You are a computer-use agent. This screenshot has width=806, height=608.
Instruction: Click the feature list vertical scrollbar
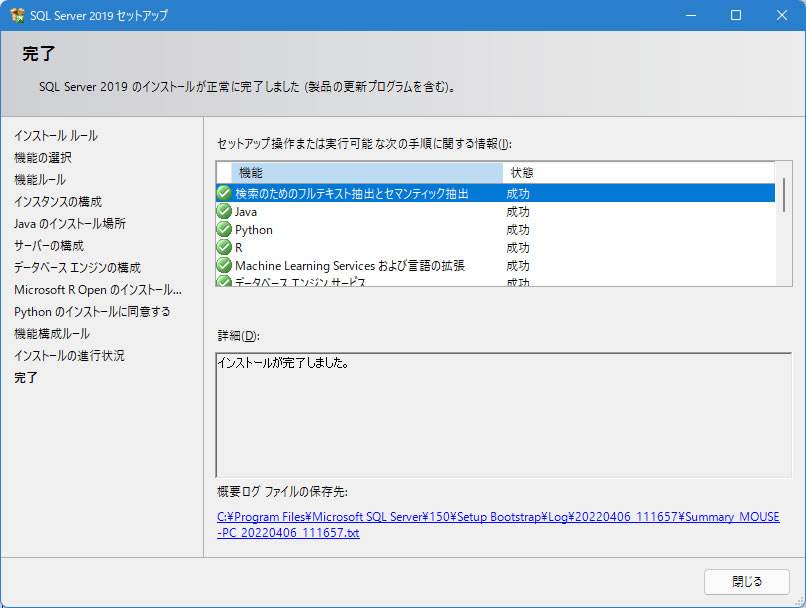coord(784,195)
